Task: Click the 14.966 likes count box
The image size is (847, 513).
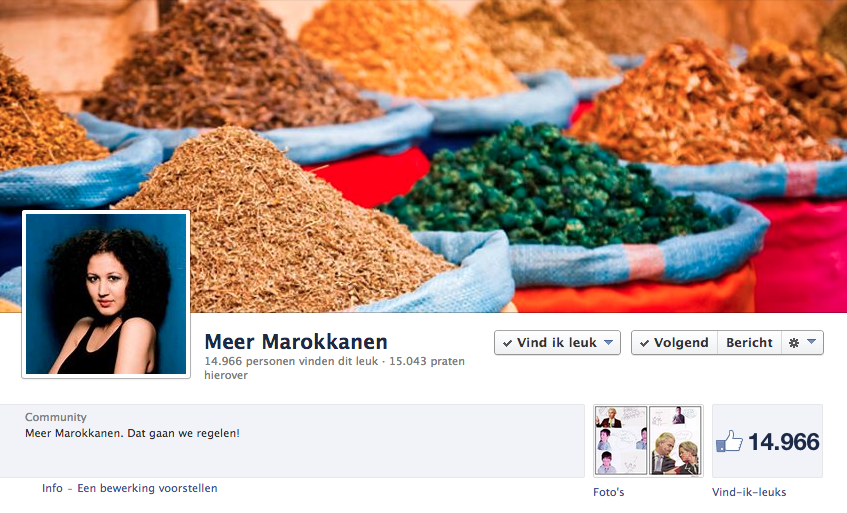Action: (768, 441)
